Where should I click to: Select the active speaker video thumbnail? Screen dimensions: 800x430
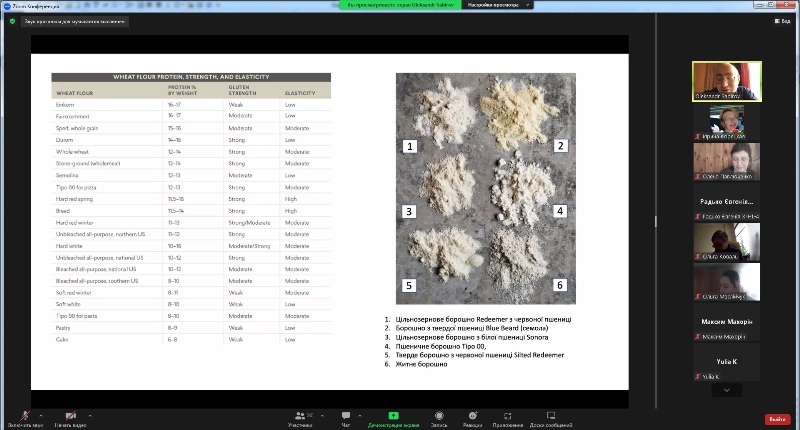(x=727, y=80)
